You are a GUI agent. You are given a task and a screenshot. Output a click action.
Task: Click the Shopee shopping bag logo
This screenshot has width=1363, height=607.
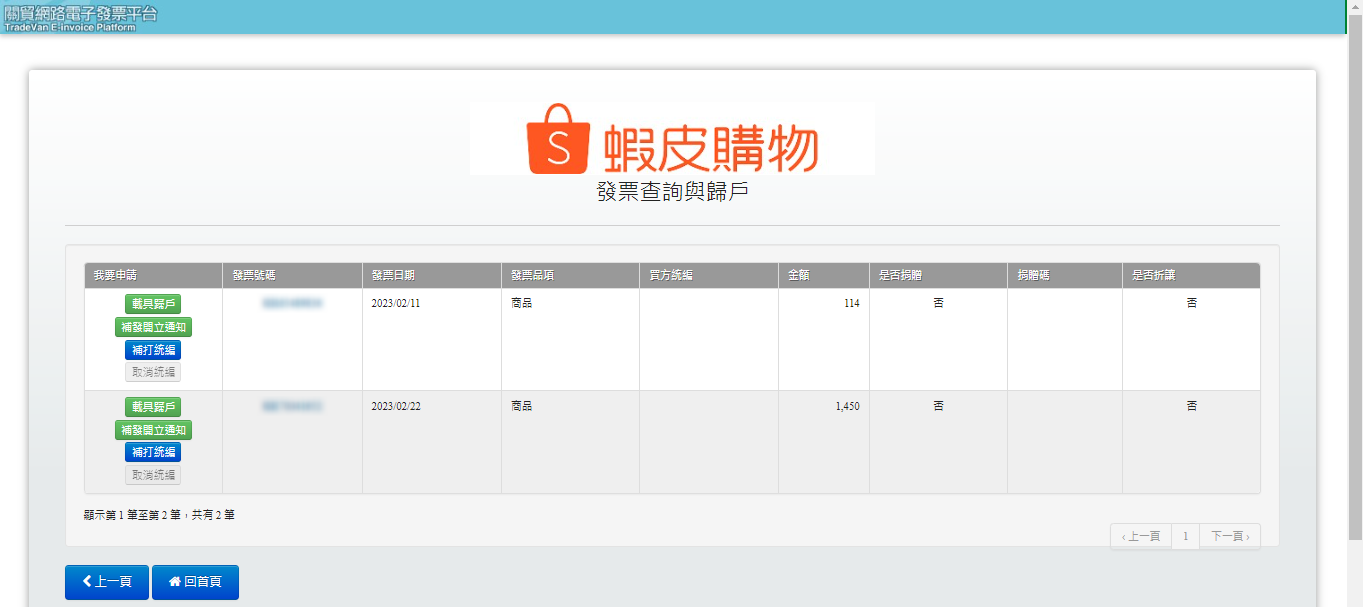tap(559, 140)
